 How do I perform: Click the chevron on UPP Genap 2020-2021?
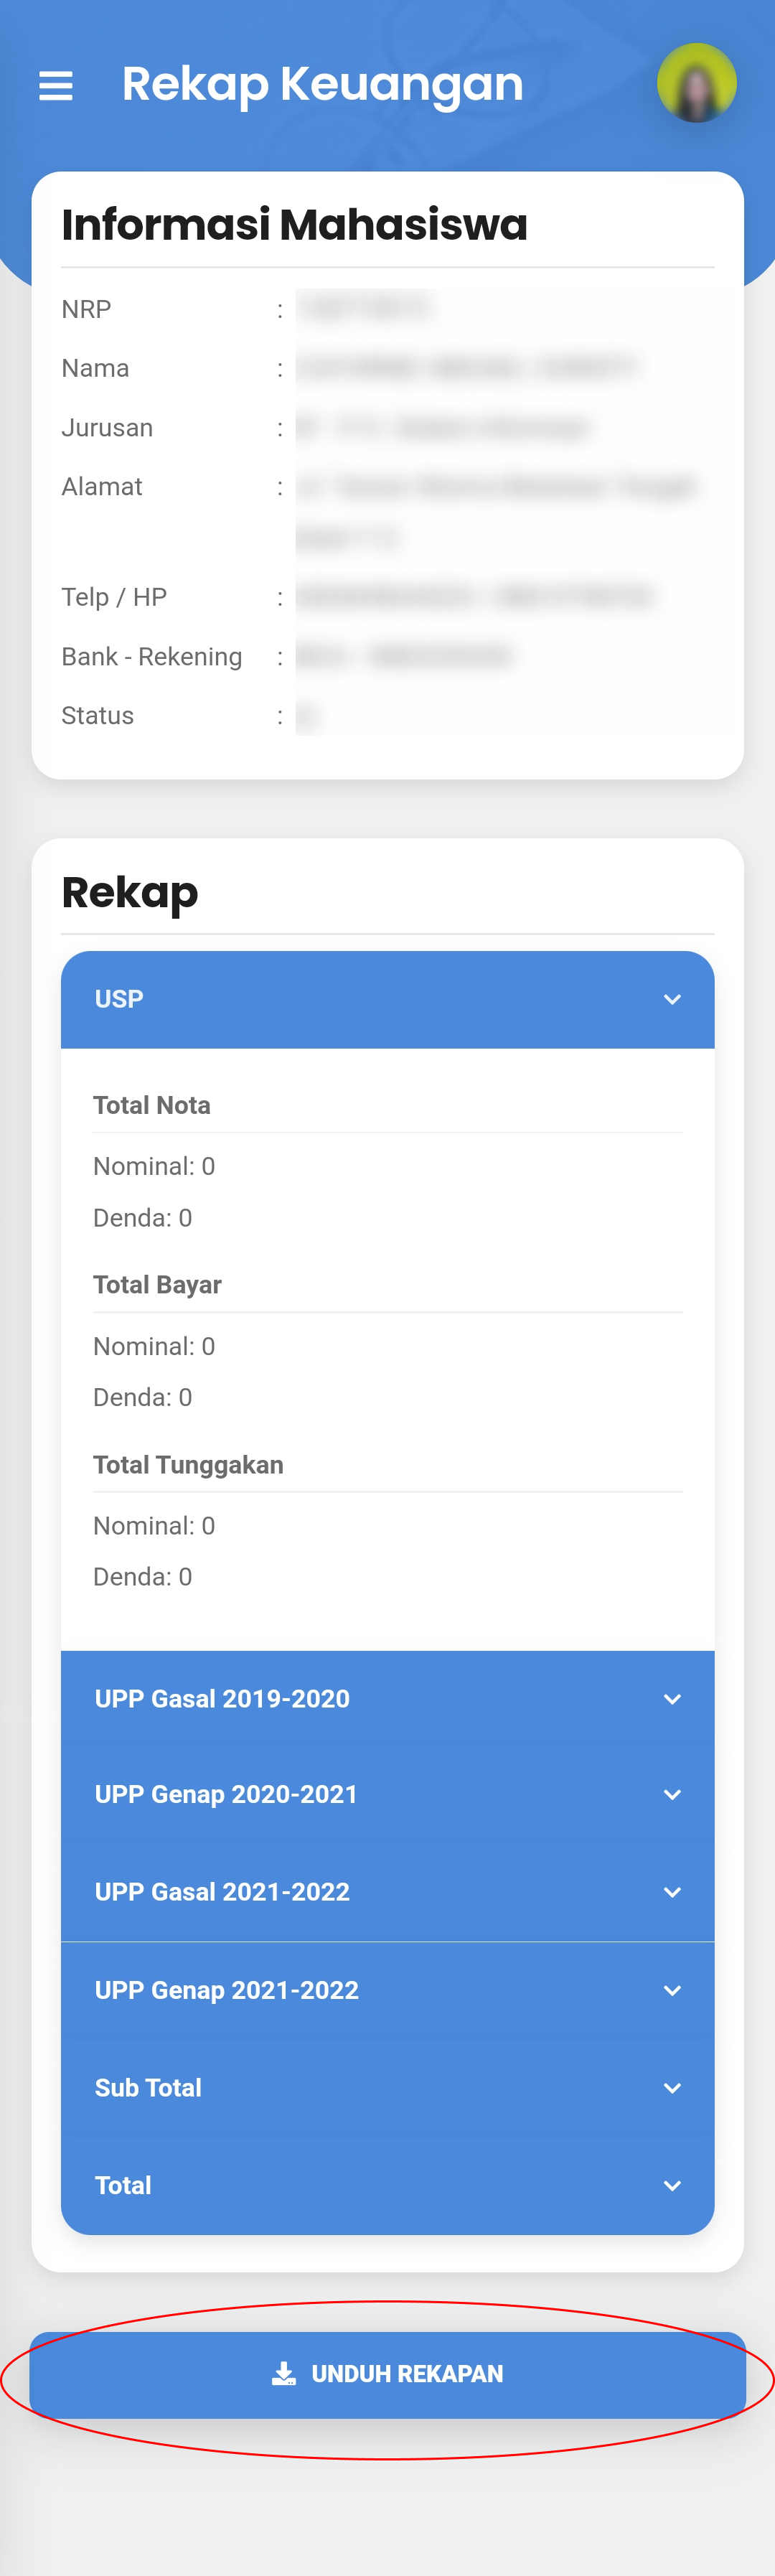coord(672,1795)
